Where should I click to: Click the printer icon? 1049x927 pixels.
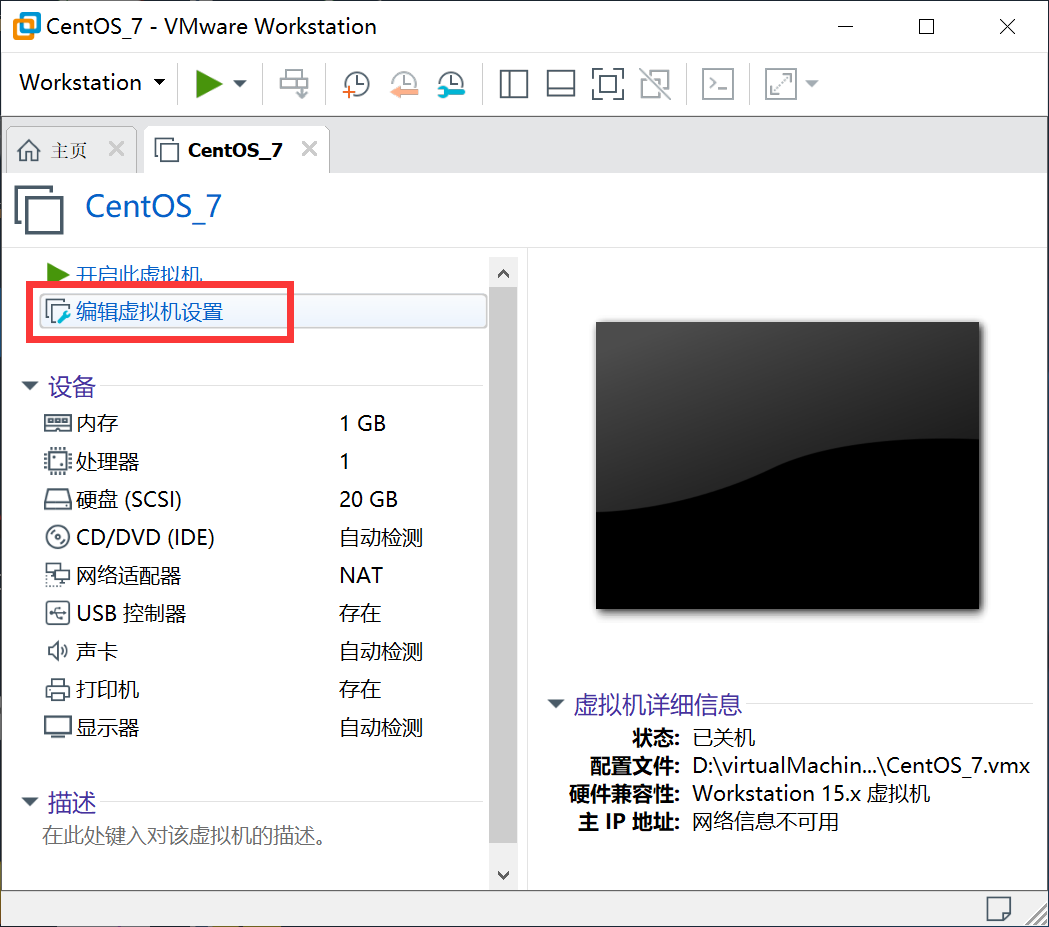[58, 690]
